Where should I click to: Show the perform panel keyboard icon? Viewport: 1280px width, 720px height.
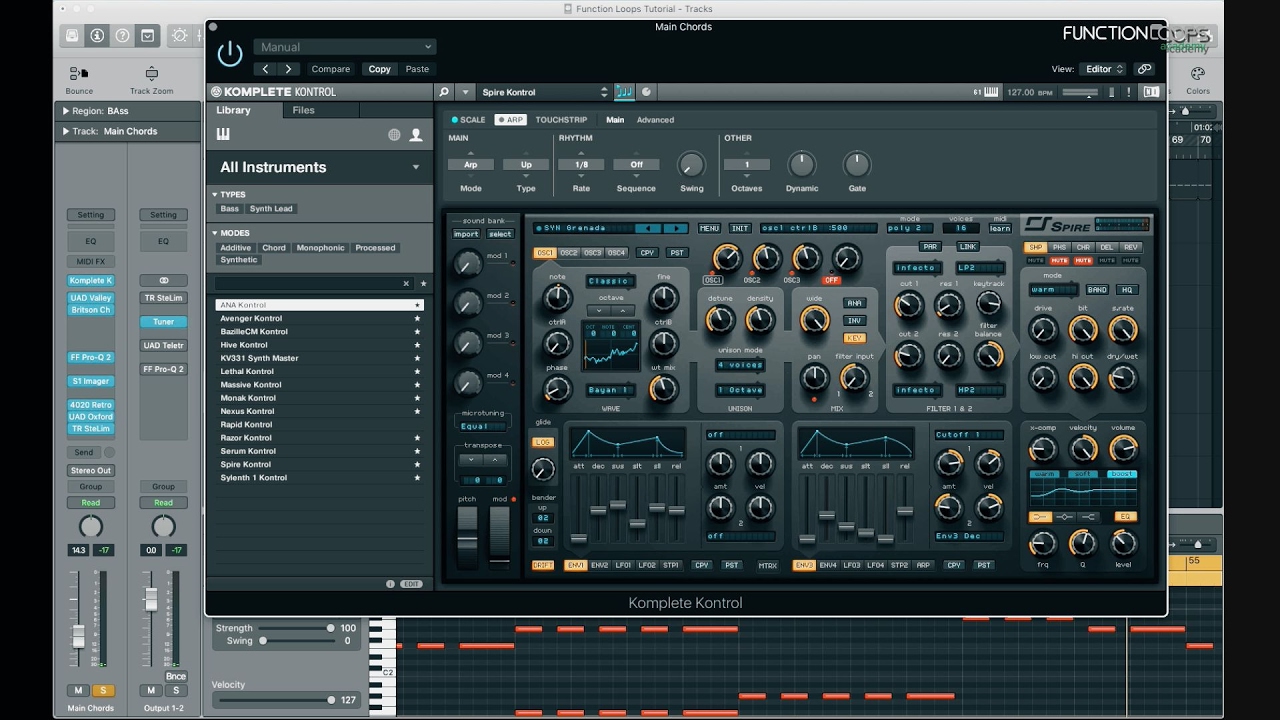click(x=624, y=92)
